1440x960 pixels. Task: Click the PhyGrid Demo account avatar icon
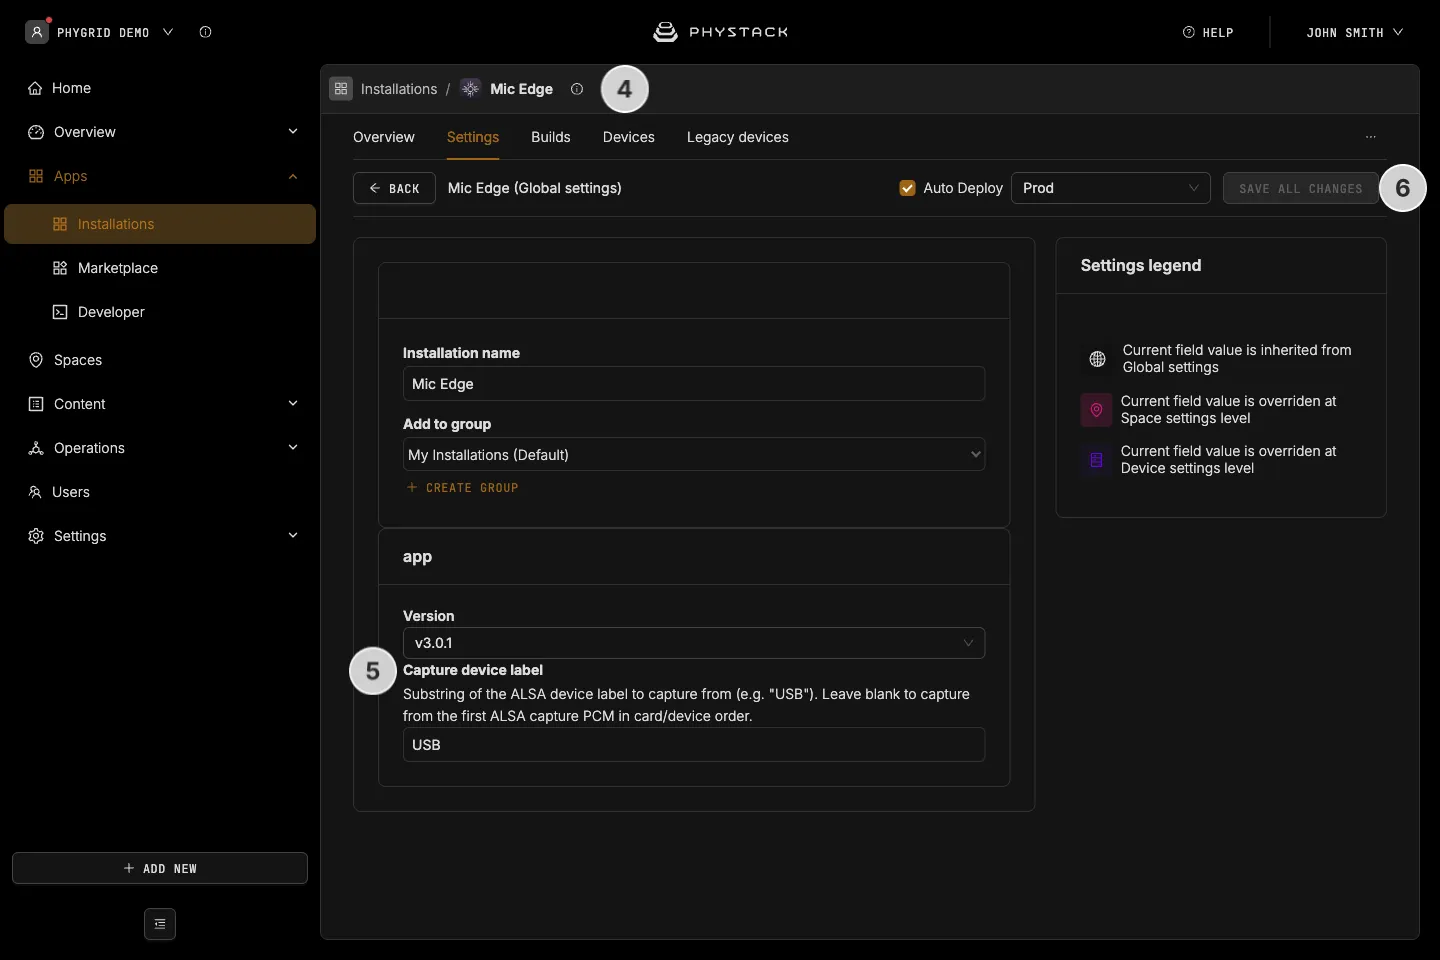point(37,32)
